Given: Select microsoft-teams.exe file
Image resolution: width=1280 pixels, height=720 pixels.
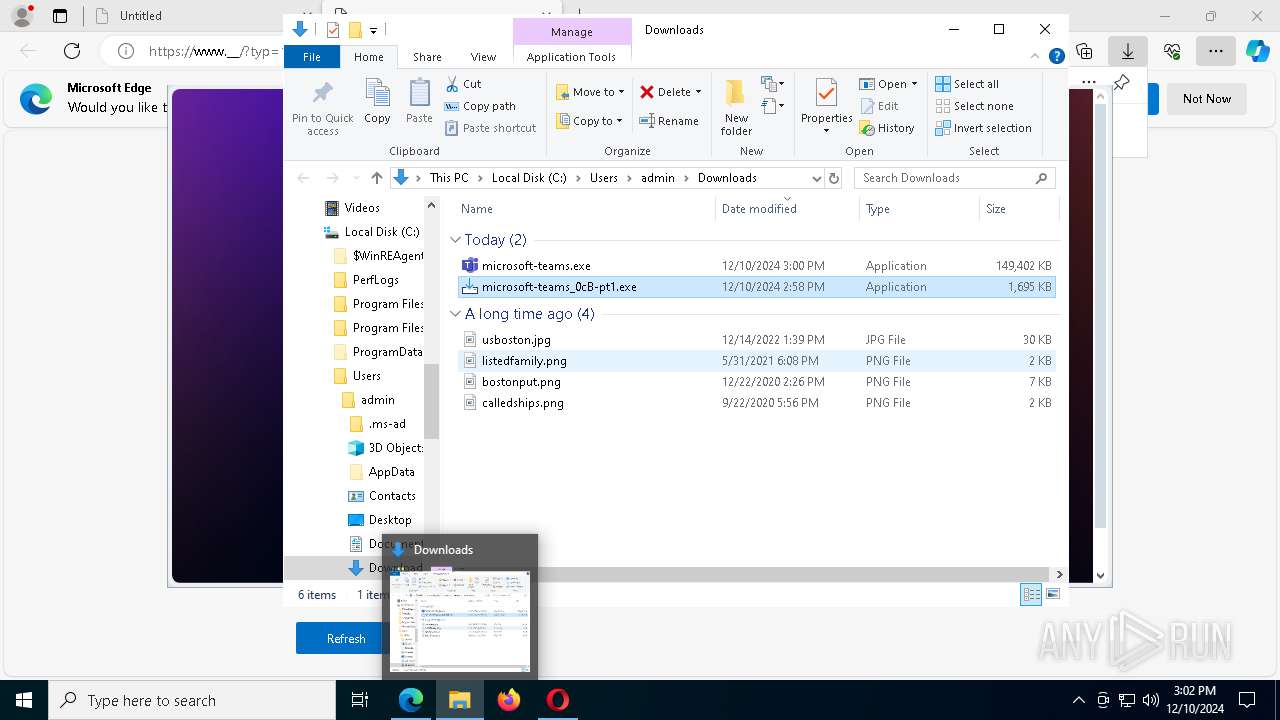Looking at the screenshot, I should (756, 266).
